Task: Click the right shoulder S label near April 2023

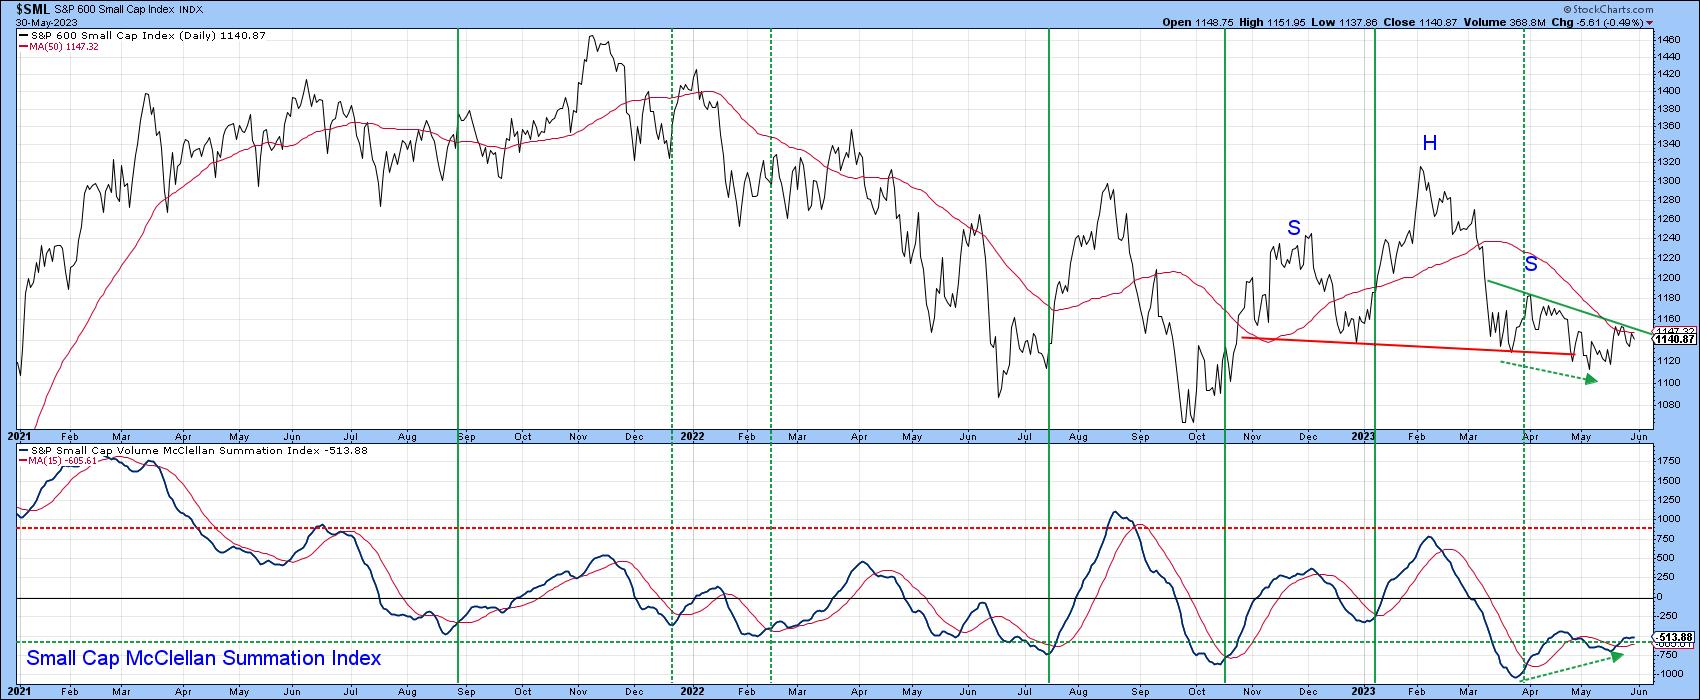Action: [1531, 265]
